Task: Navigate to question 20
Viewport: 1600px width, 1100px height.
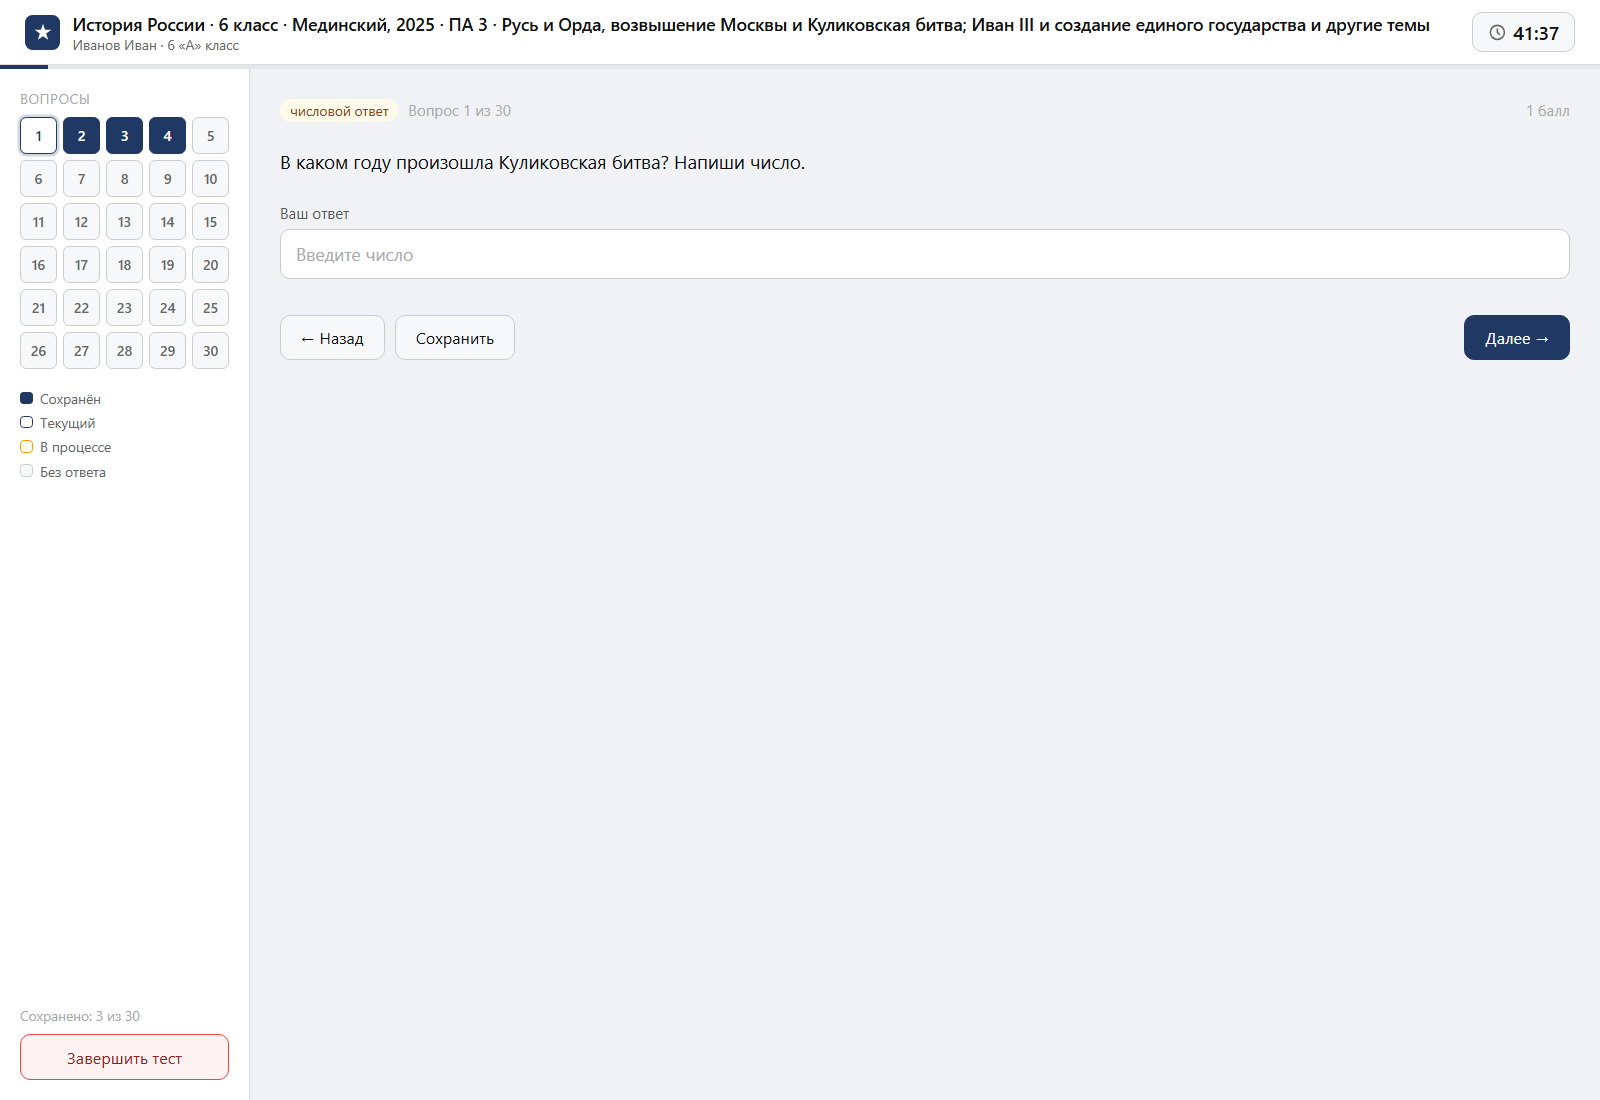Action: 210,265
